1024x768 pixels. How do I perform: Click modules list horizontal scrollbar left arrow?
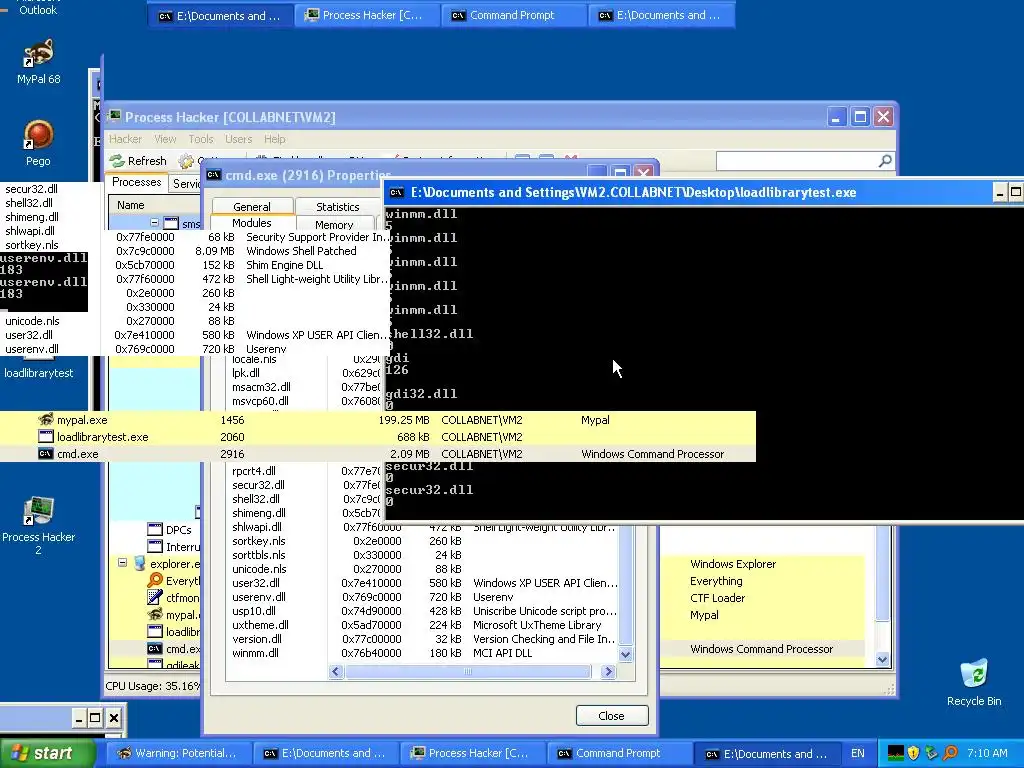click(x=336, y=671)
